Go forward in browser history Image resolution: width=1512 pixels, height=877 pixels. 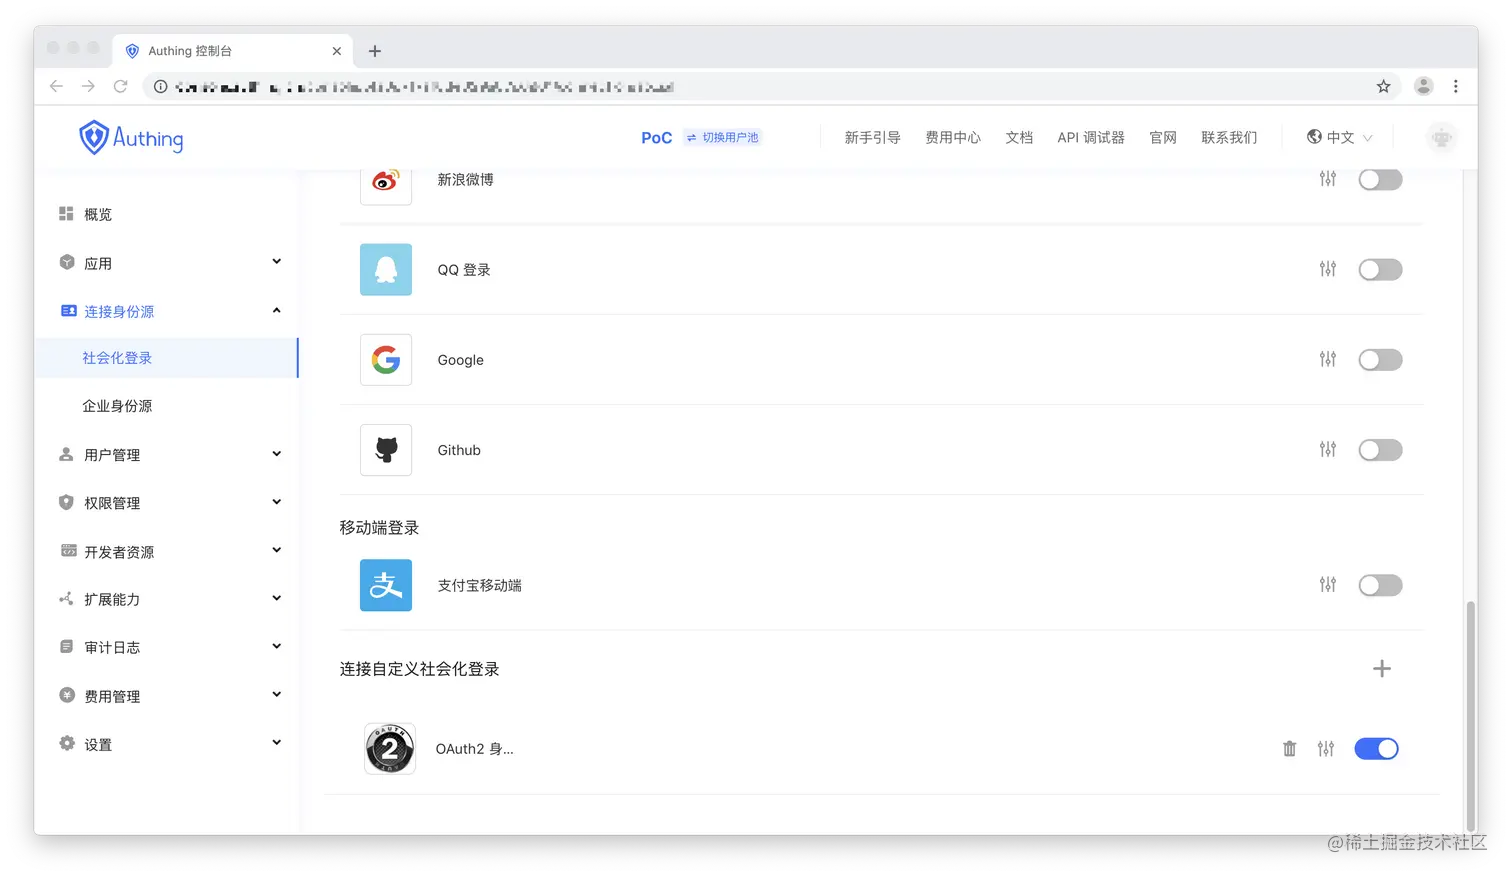click(x=88, y=86)
